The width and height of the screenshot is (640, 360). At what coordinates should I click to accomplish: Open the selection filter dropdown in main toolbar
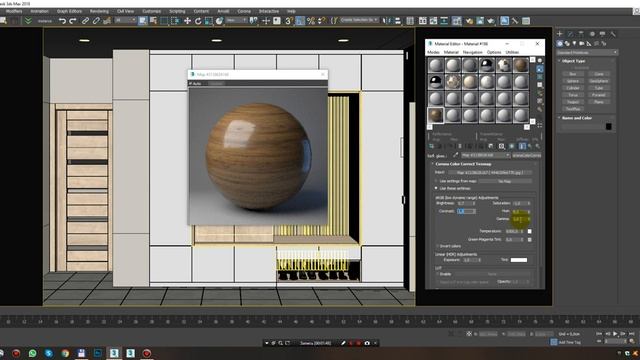(124, 20)
